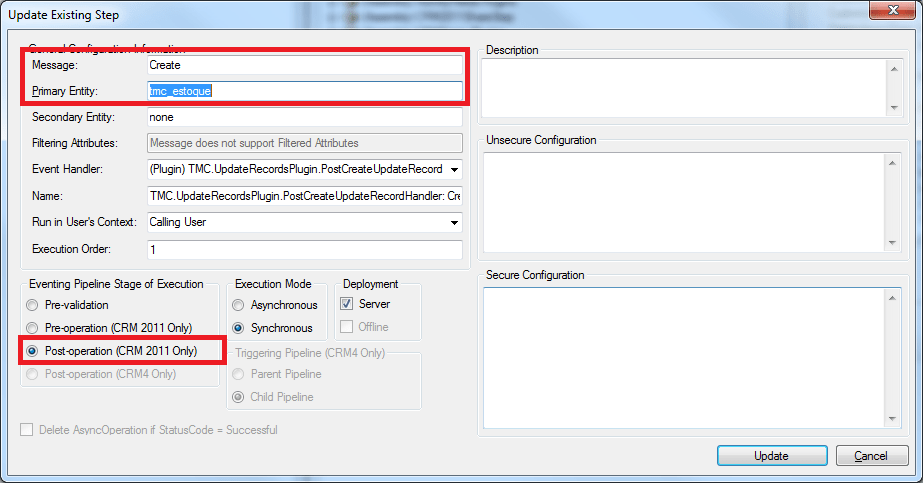Toggle the Server deployment checkbox
Screen dimensions: 923x483
point(347,304)
